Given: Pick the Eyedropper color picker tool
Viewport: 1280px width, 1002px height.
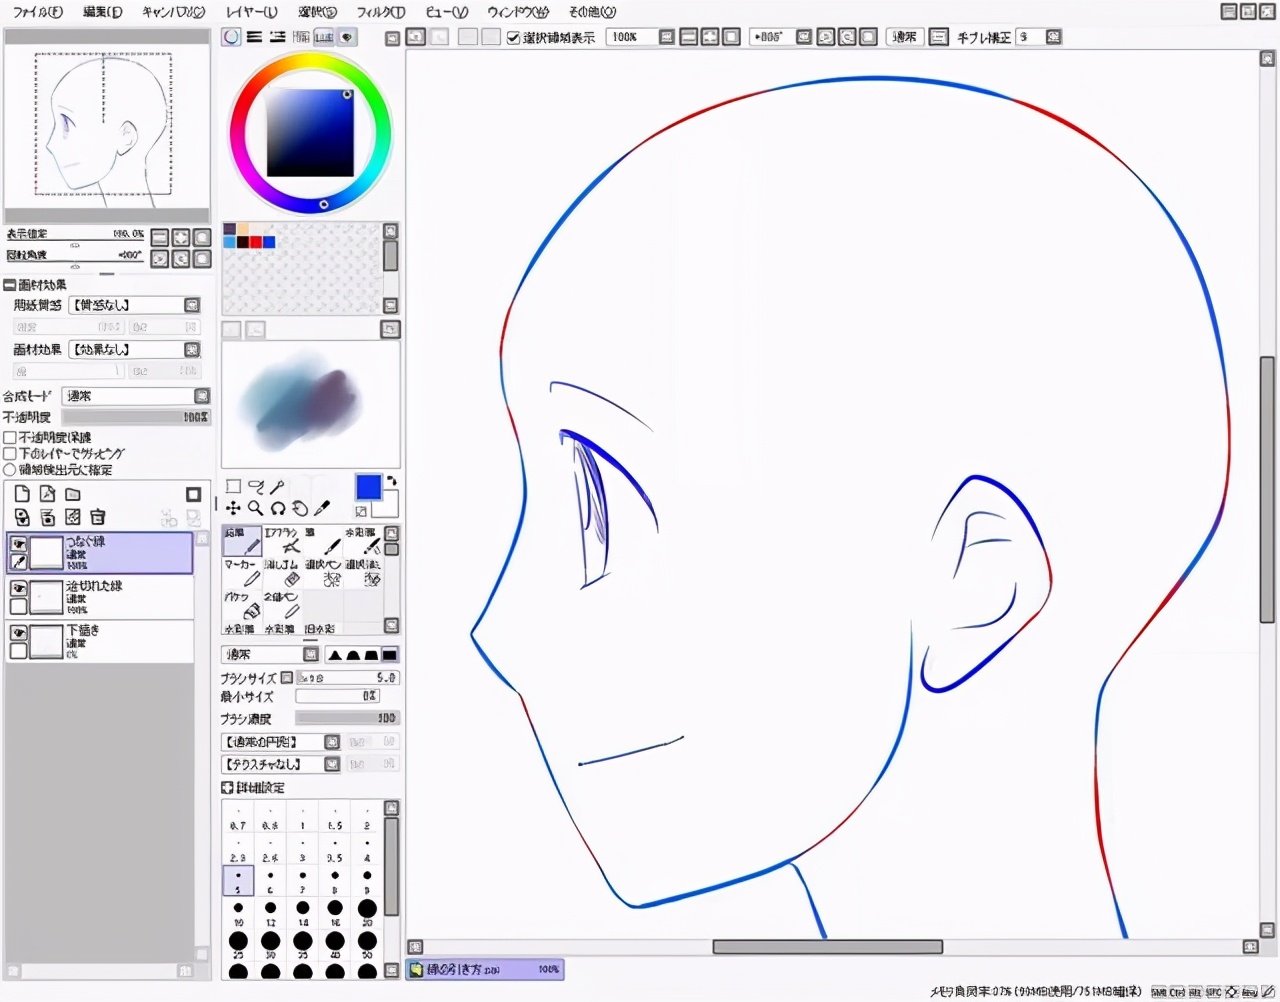Looking at the screenshot, I should click(x=322, y=508).
